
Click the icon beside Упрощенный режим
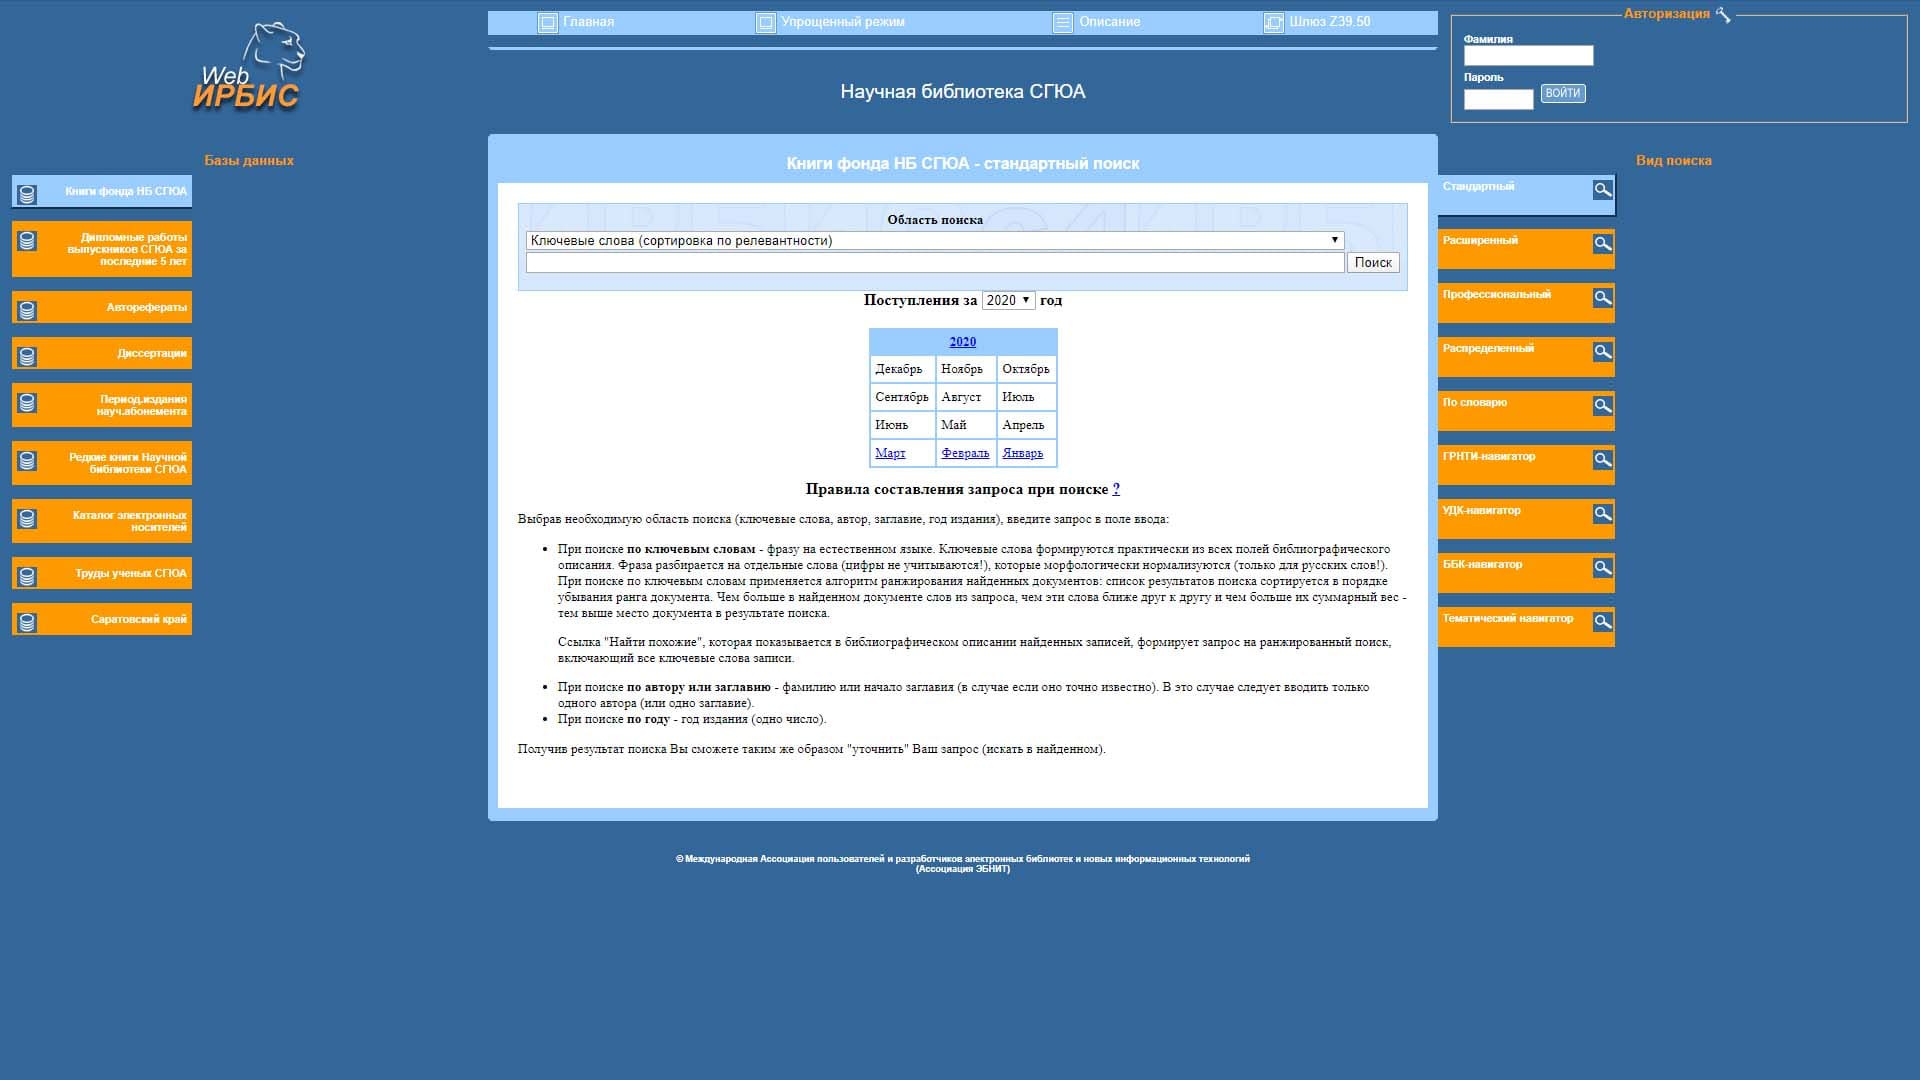point(765,23)
